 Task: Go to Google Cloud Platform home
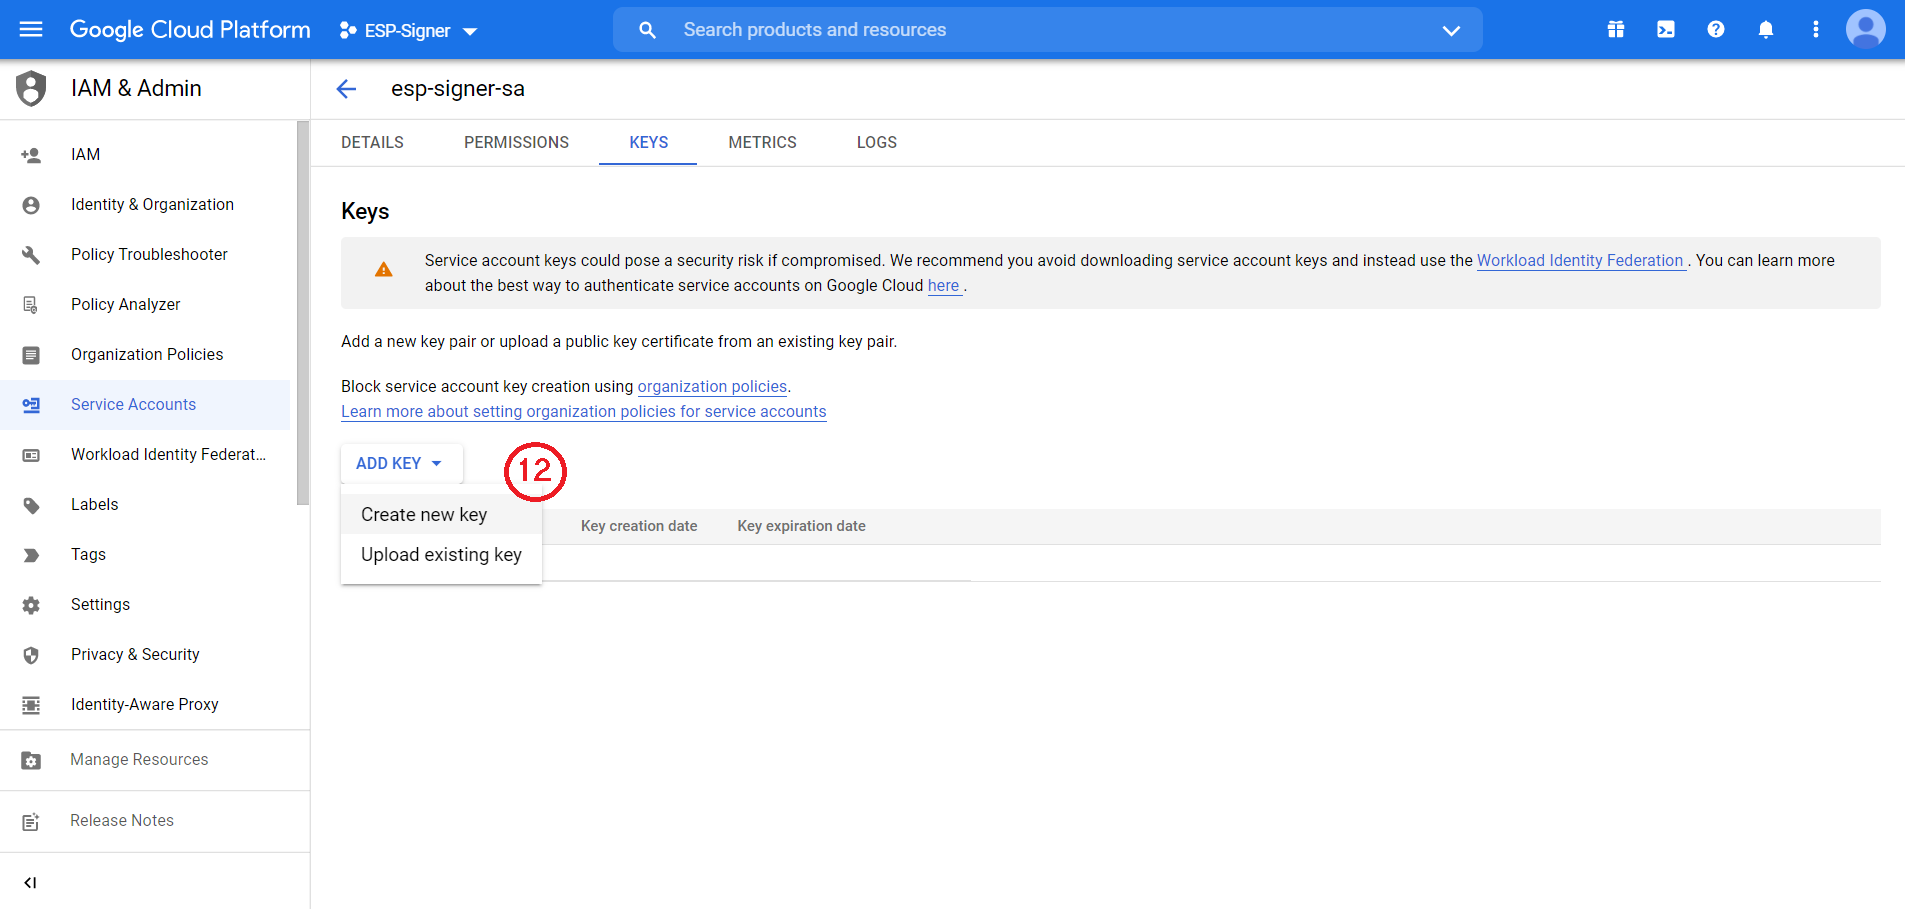(190, 30)
